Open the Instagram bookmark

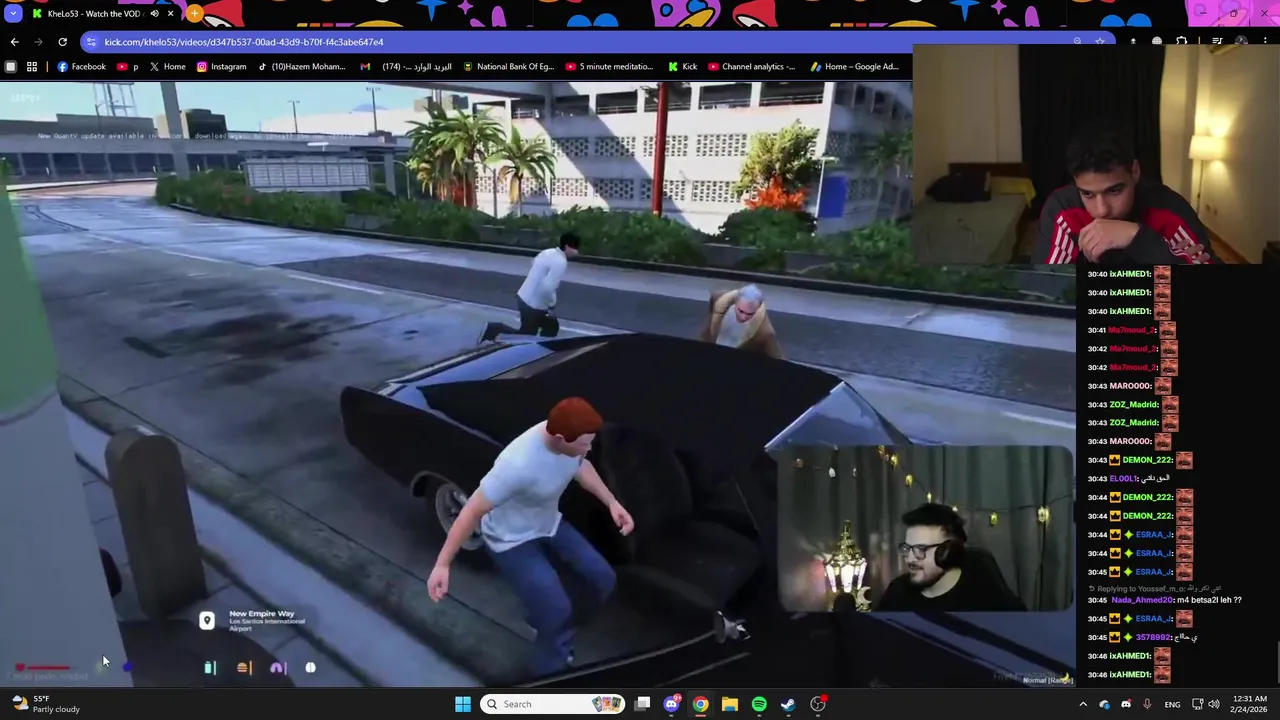[221, 67]
